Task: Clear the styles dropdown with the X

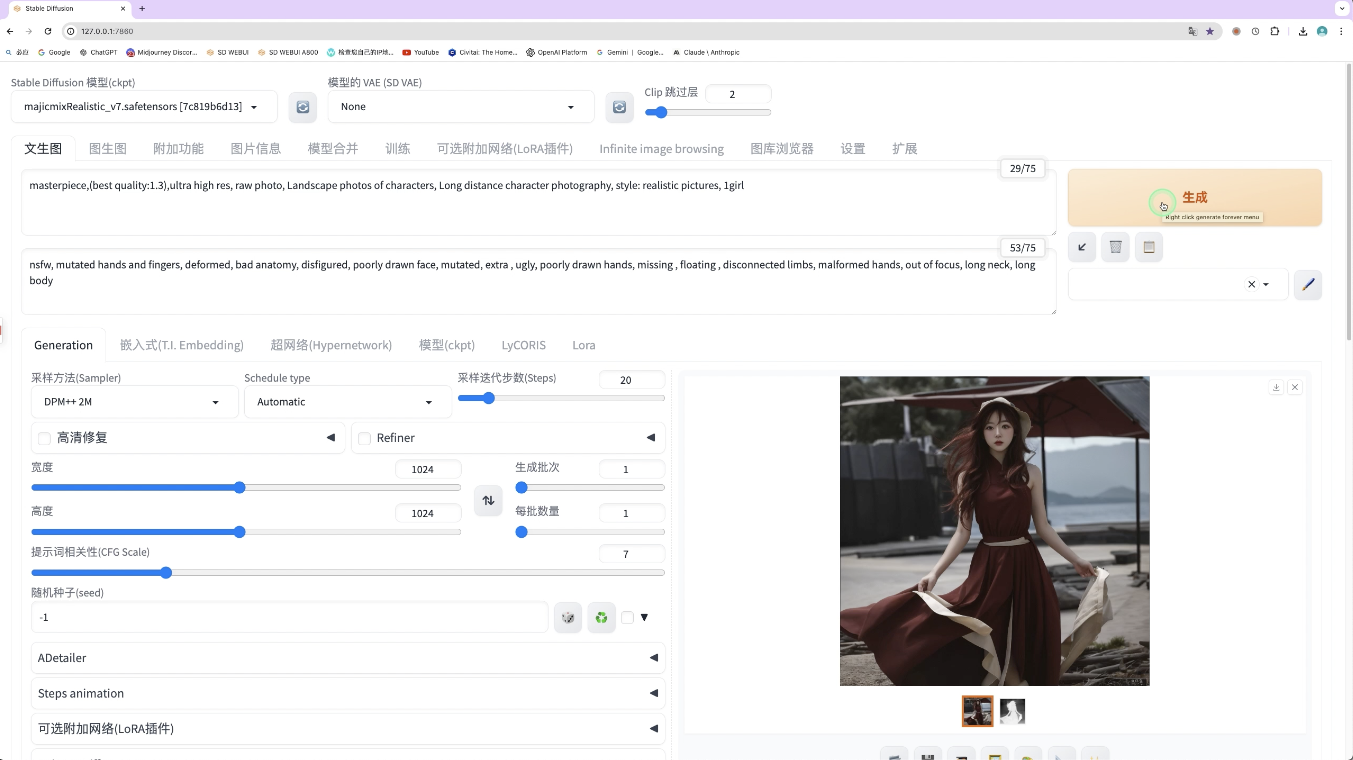Action: pos(1251,285)
